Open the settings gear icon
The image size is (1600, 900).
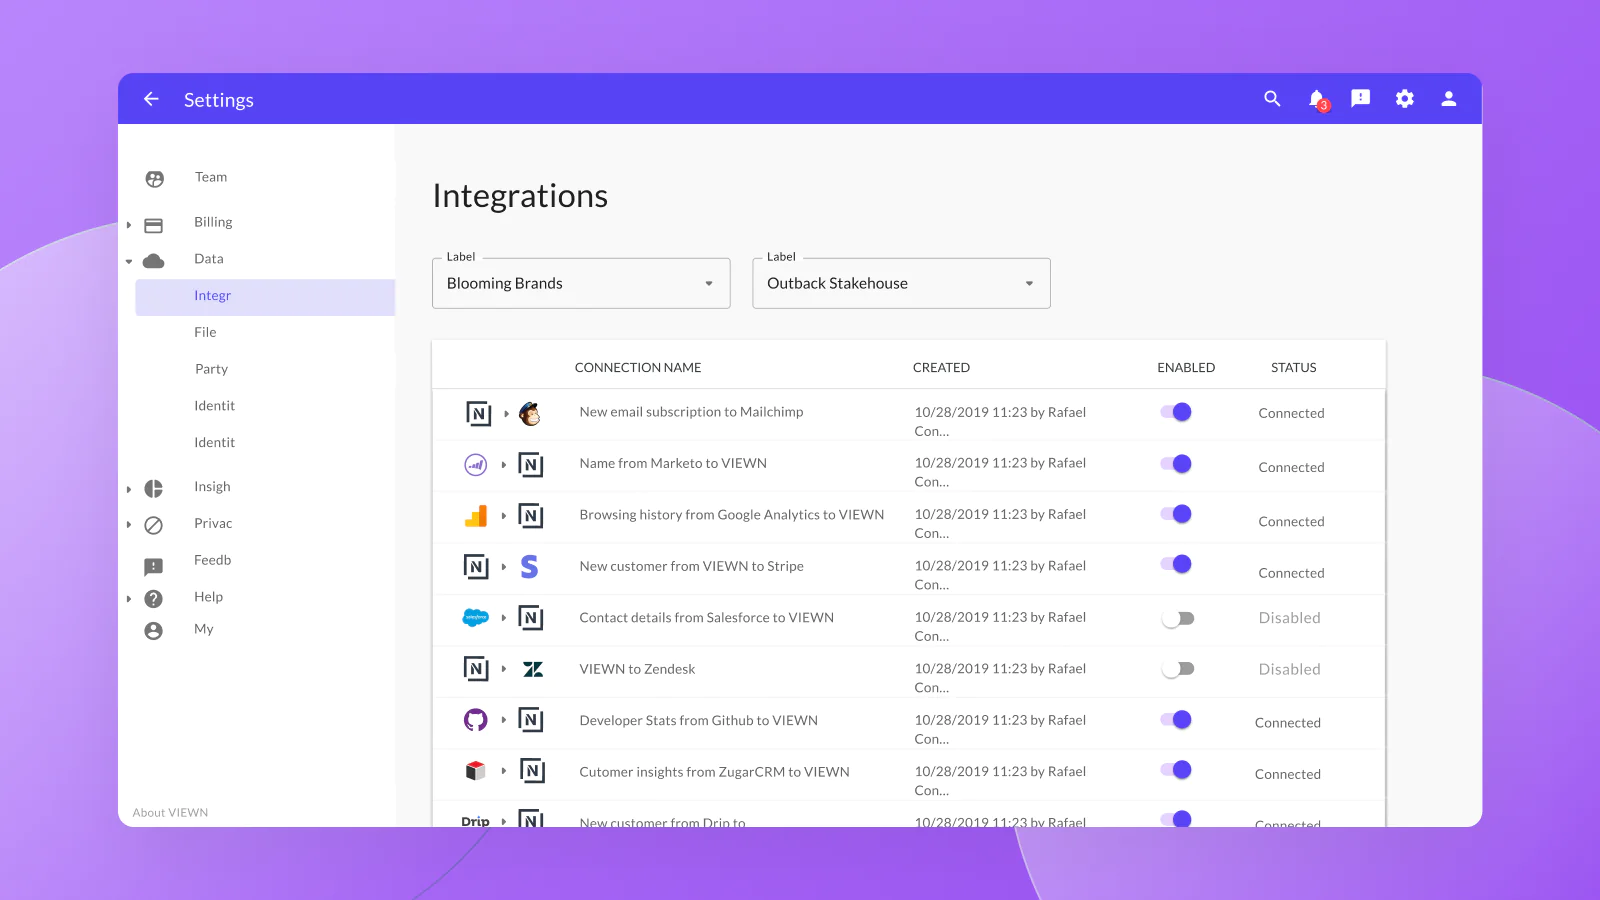coord(1405,99)
